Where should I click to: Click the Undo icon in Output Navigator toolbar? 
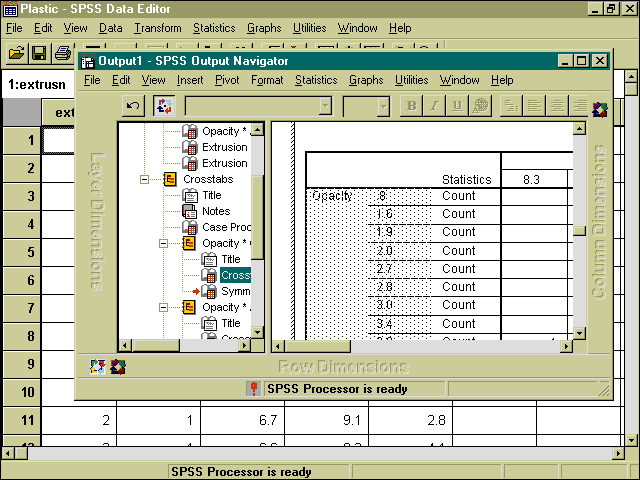tap(132, 106)
